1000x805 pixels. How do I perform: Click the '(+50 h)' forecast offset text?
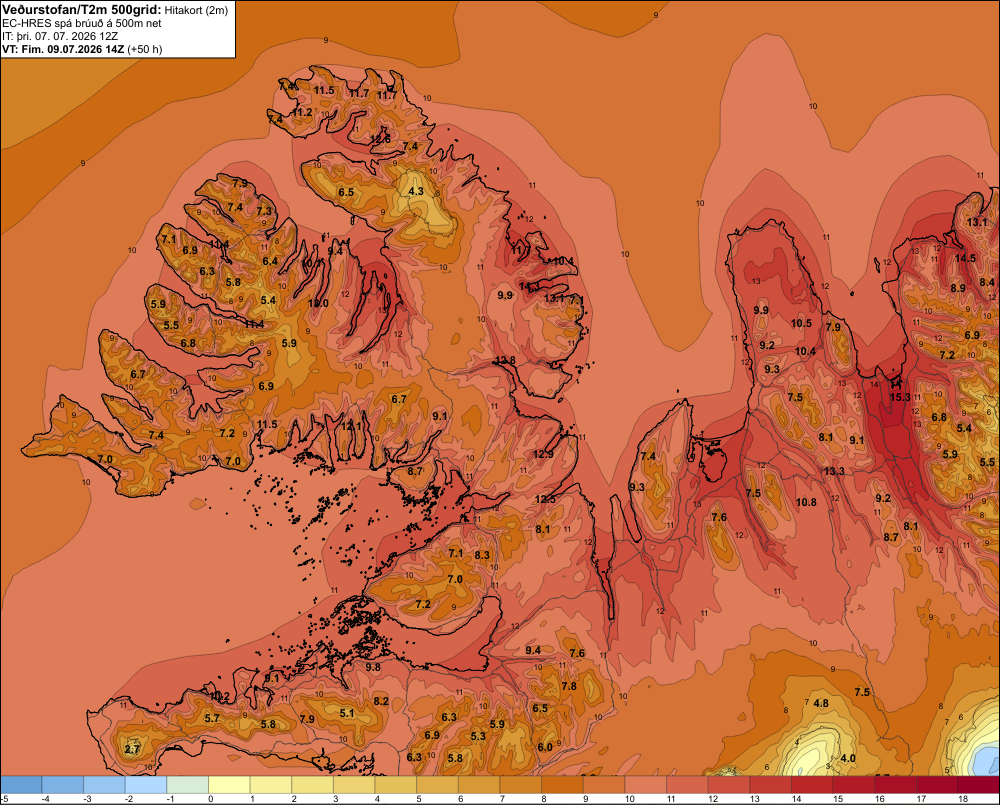145,49
